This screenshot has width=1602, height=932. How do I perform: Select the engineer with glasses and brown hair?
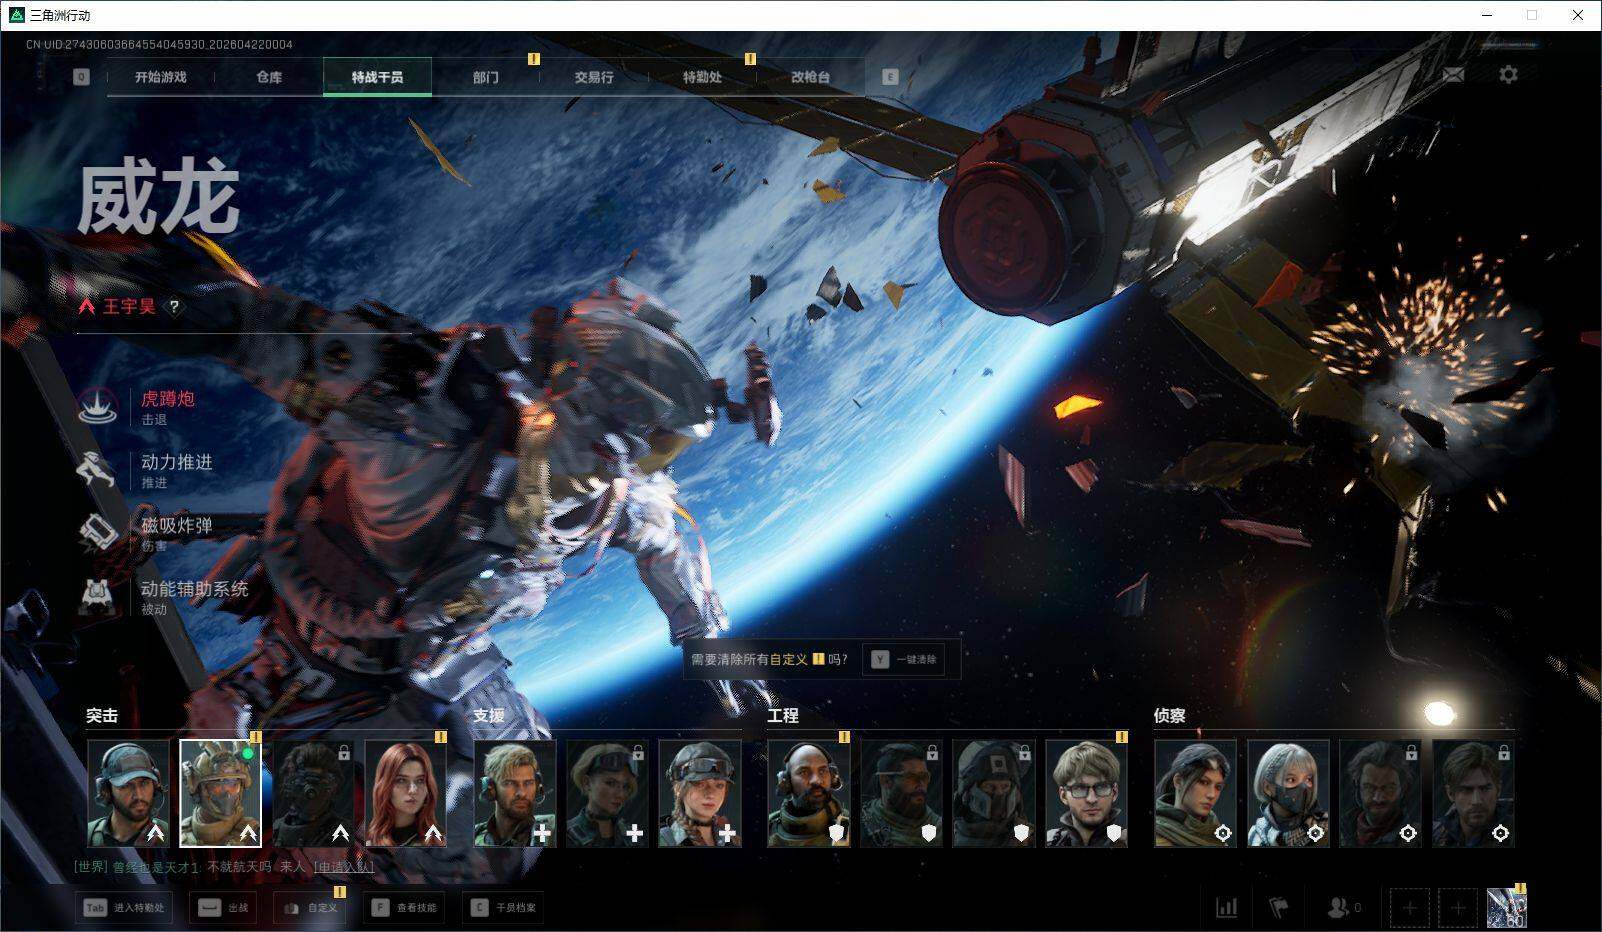1087,793
